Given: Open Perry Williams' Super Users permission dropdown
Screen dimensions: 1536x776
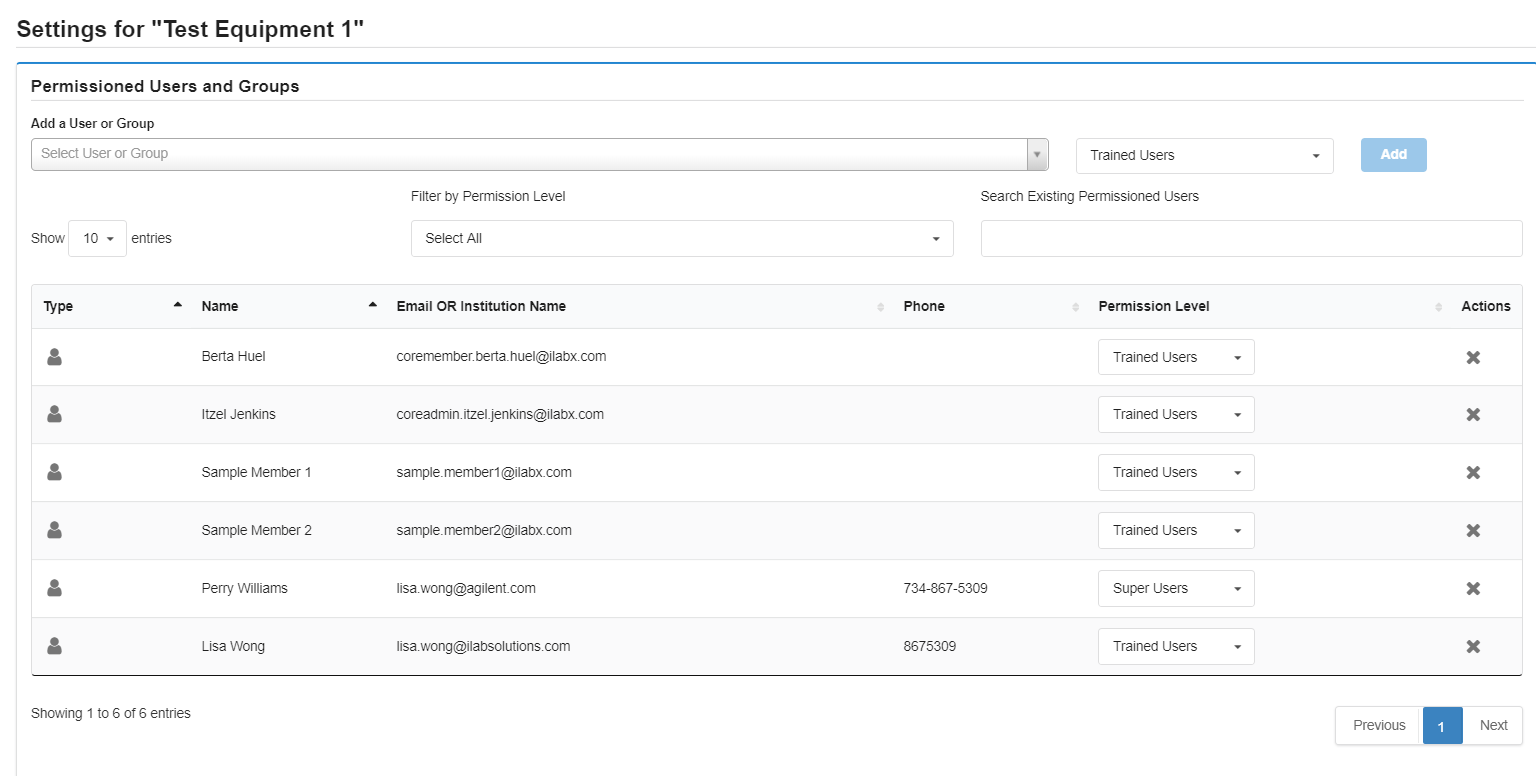Looking at the screenshot, I should coord(1175,588).
